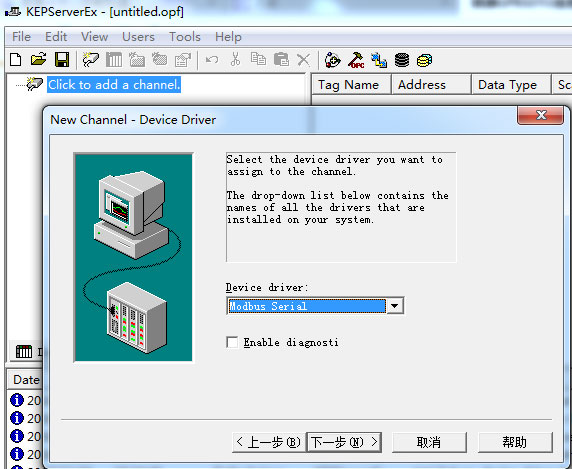Click the KEPServerEx title bar application icon

tap(13, 11)
